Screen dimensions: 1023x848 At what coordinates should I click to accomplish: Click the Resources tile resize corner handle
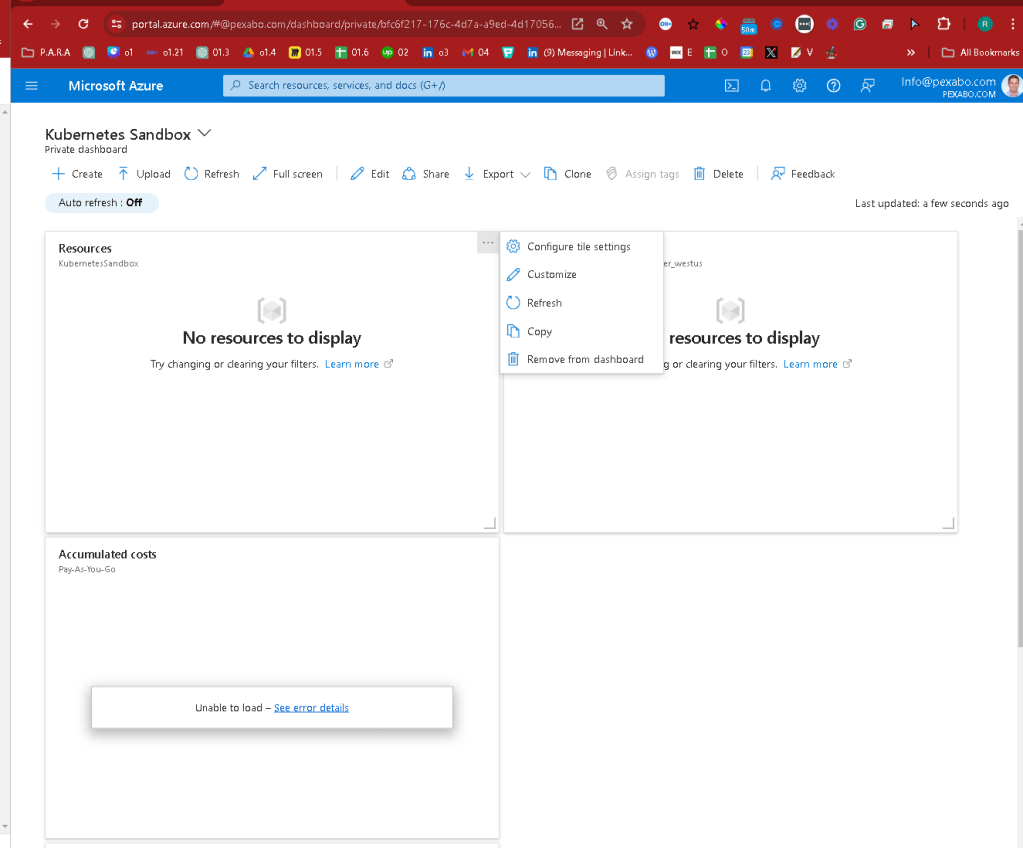(490, 523)
